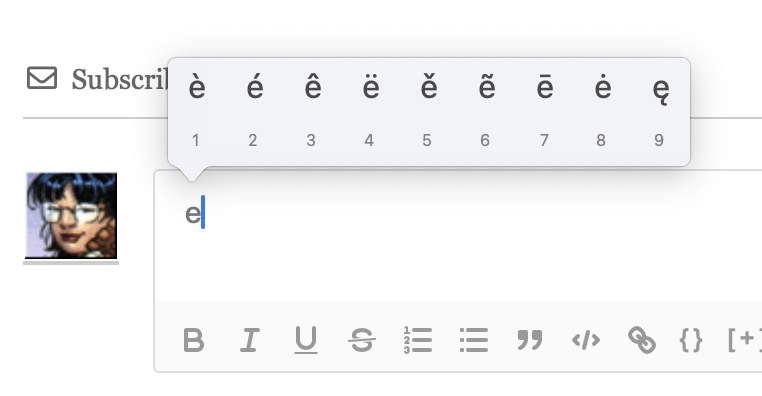
Task: Insert a blockquote with quote icon
Action: coord(530,340)
